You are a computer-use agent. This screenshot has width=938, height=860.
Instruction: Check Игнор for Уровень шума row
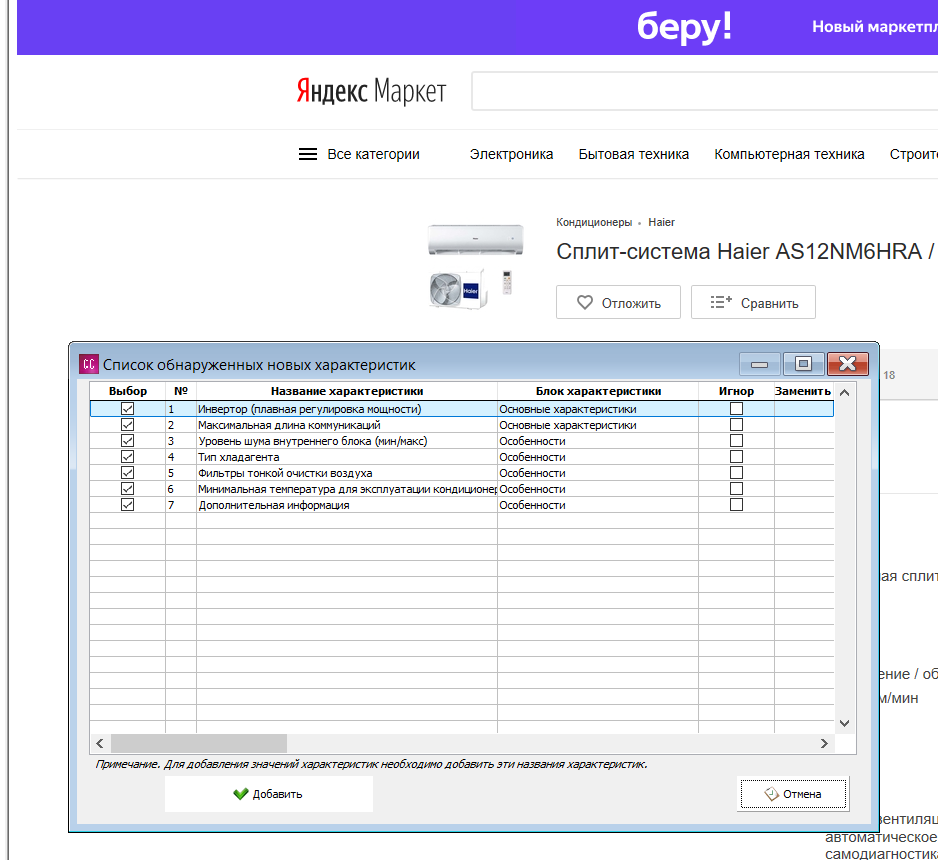pos(736,441)
